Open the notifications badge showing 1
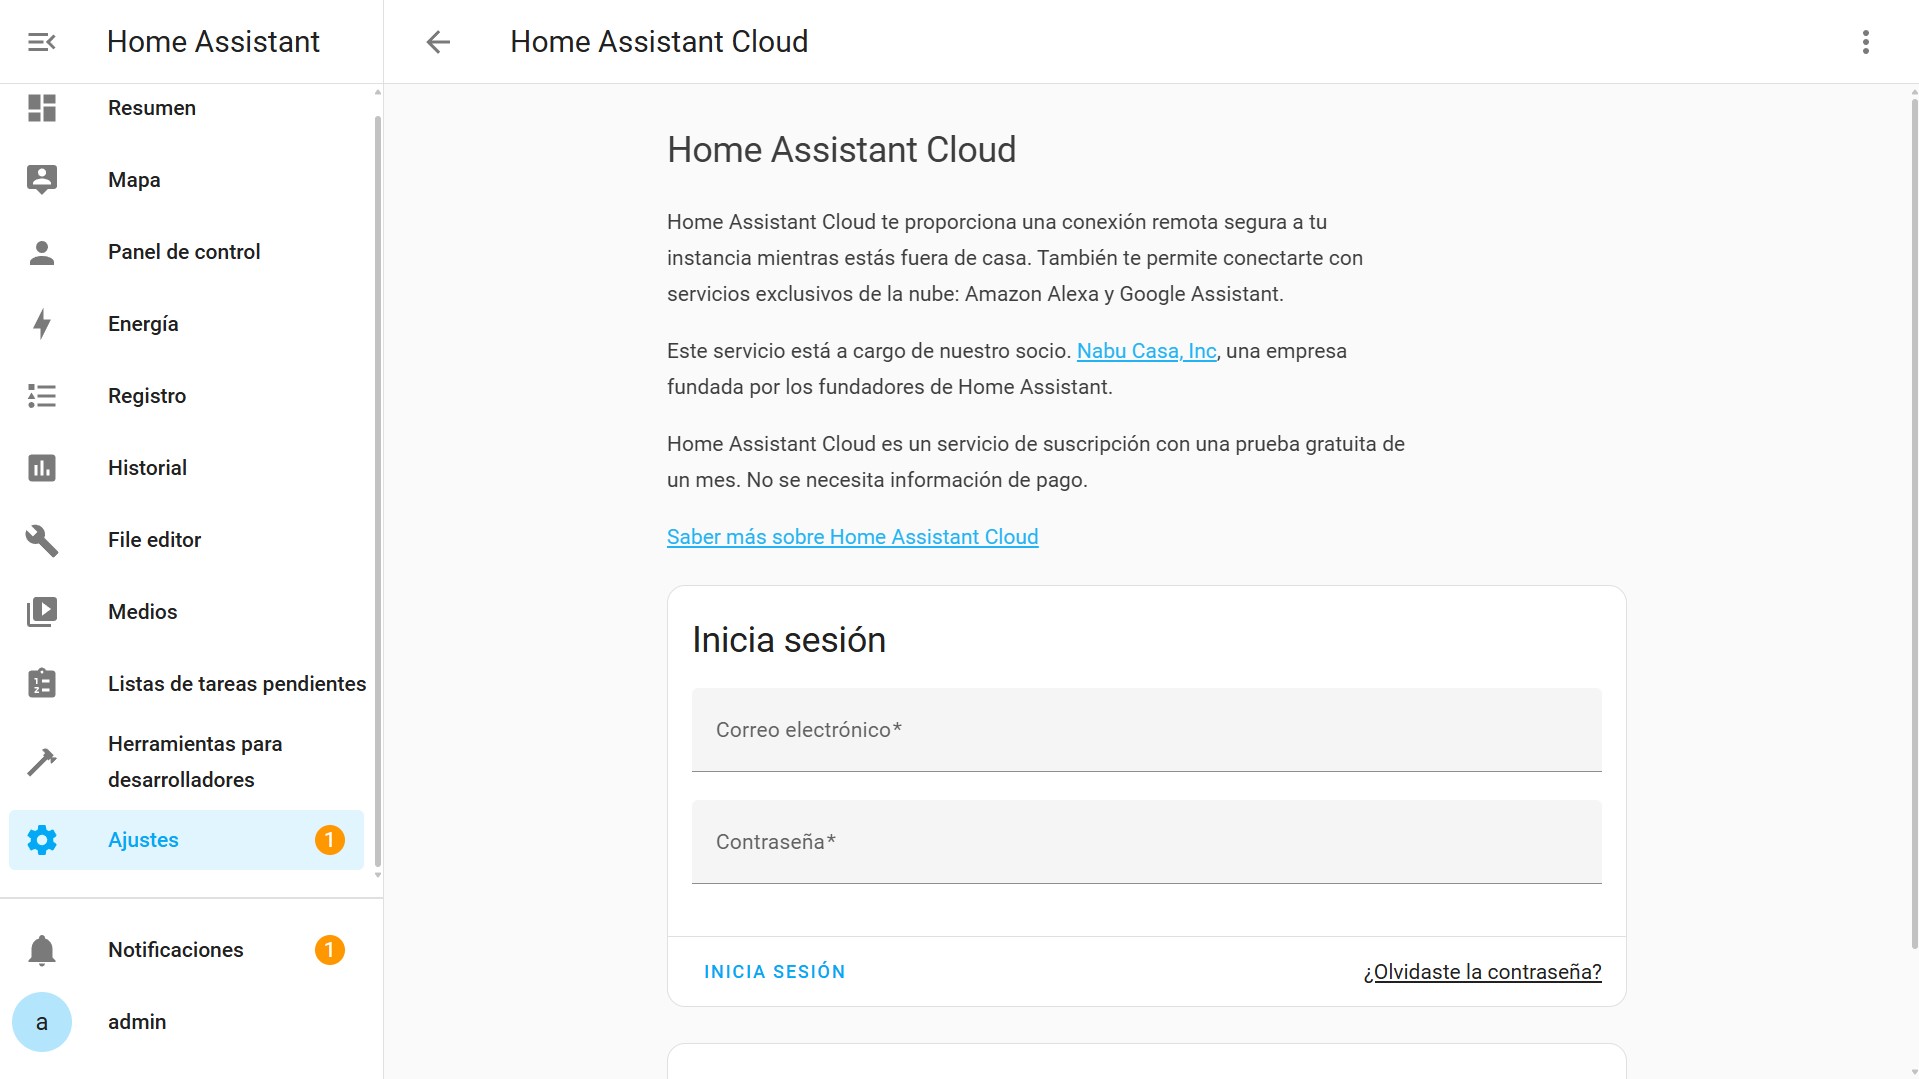 pyautogui.click(x=330, y=949)
